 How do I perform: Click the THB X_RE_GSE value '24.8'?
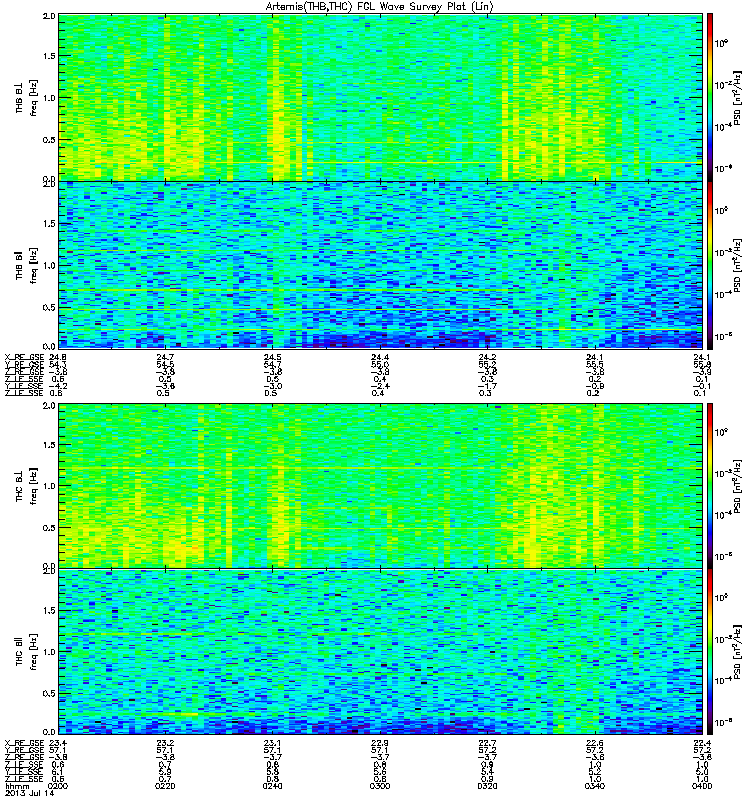(x=58, y=357)
